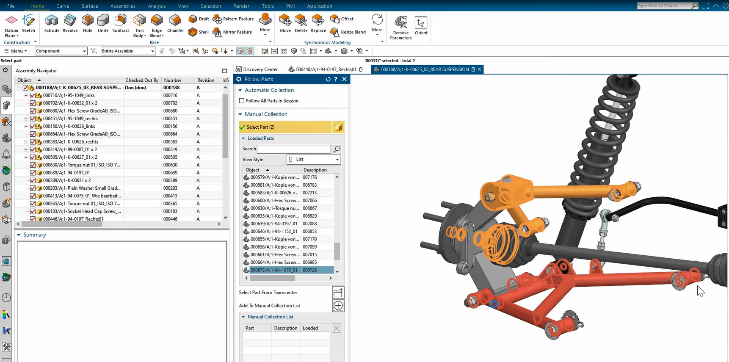The image size is (729, 362).
Task: Expand the 000583 tree node
Action: pos(26,142)
